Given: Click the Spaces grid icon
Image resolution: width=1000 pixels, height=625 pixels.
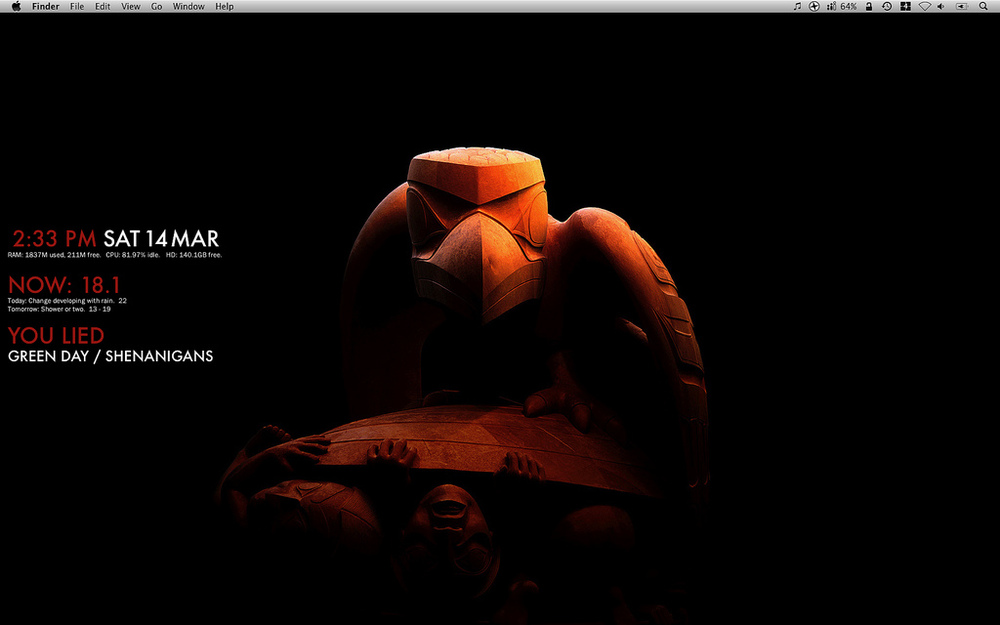Looking at the screenshot, I should coord(905,6).
